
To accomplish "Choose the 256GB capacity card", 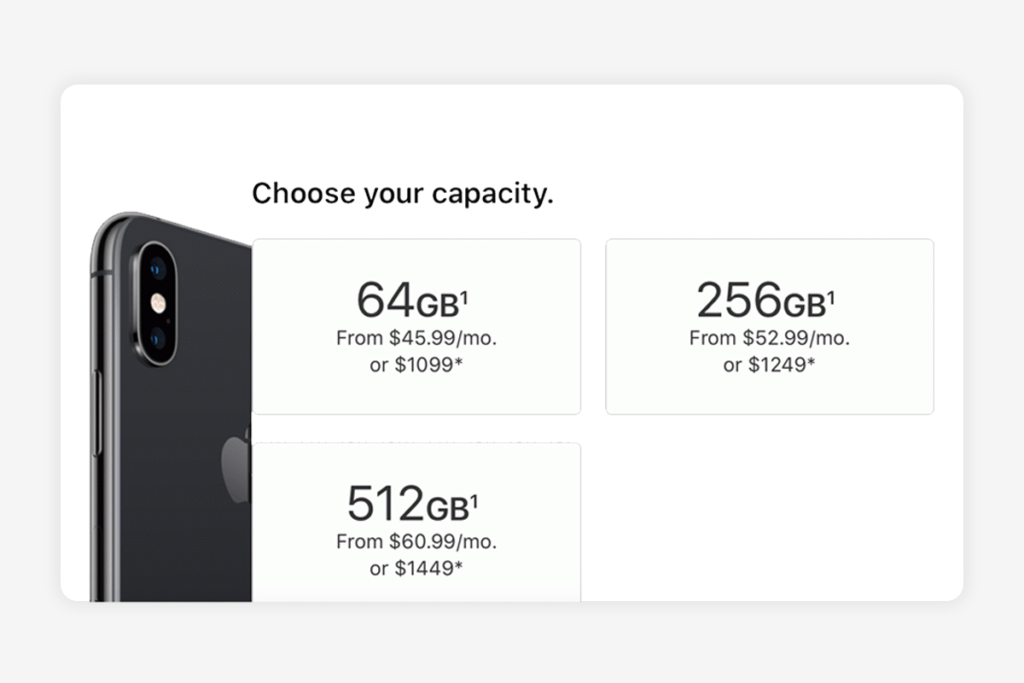I will point(769,326).
